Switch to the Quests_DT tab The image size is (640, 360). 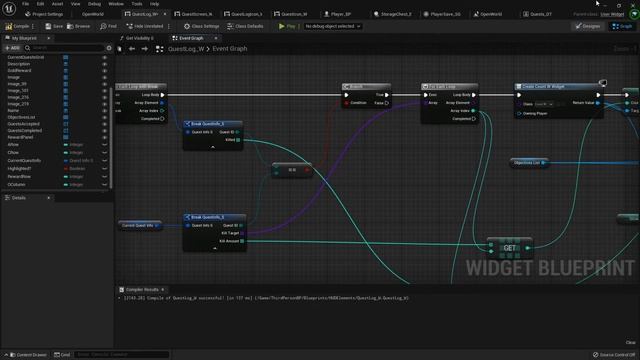[x=538, y=14]
